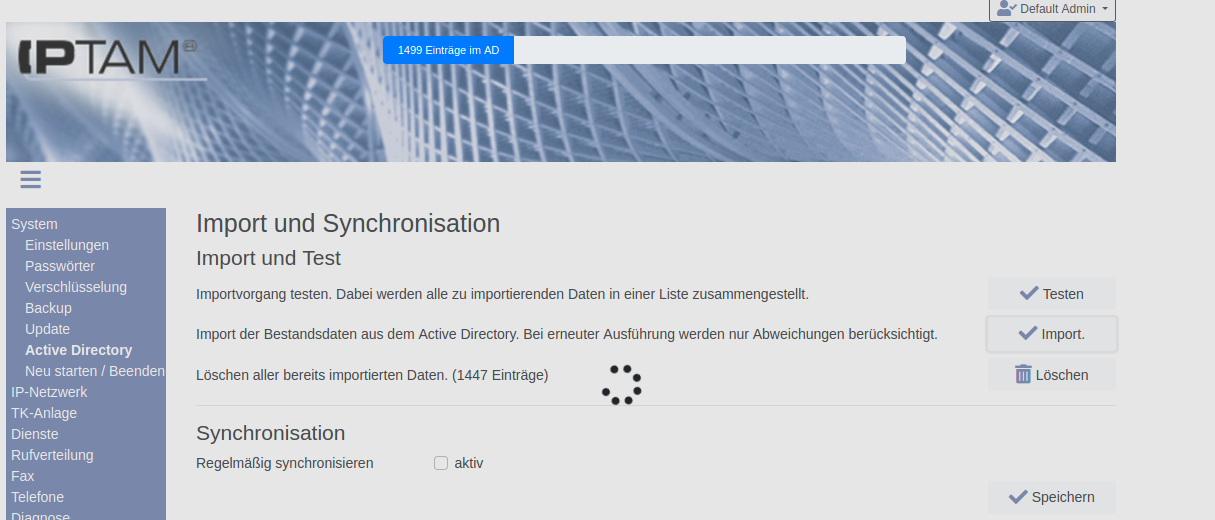The width and height of the screenshot is (1215, 520).
Task: Go to Verschlüsselung in sidebar
Action: pyautogui.click(x=76, y=287)
